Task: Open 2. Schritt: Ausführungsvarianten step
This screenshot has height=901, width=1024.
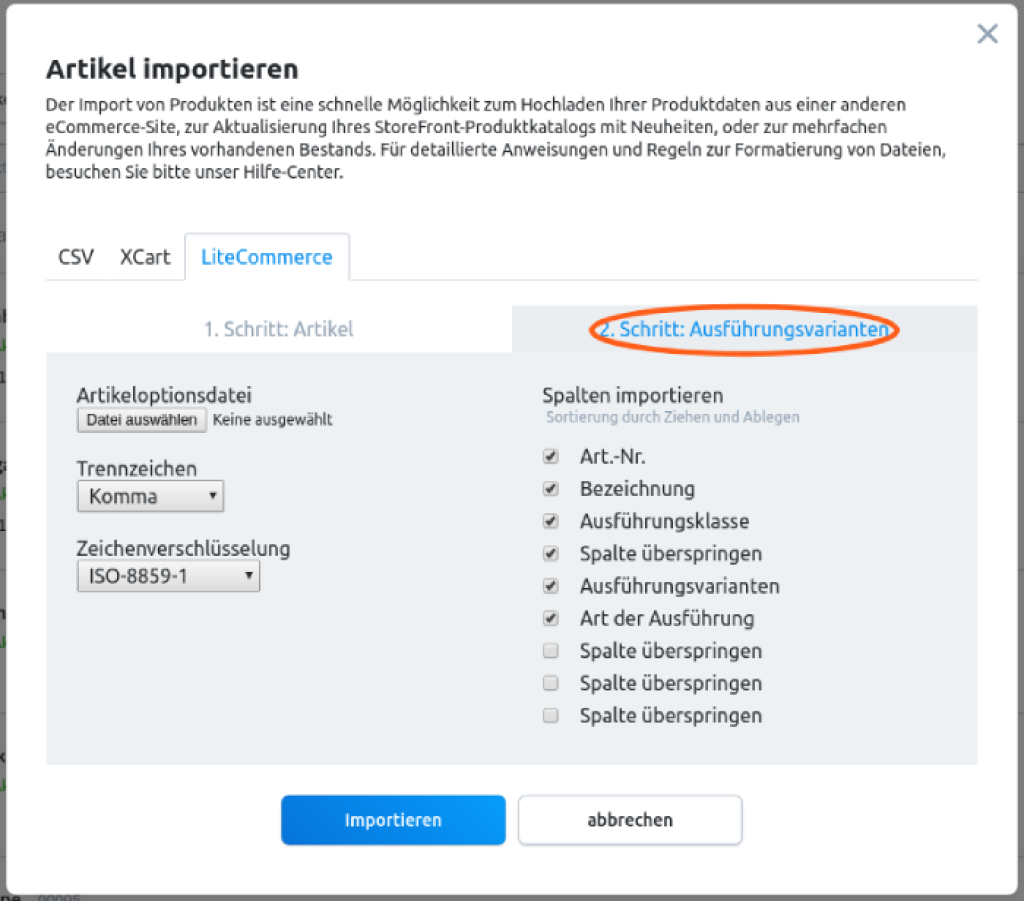Action: pyautogui.click(x=743, y=329)
